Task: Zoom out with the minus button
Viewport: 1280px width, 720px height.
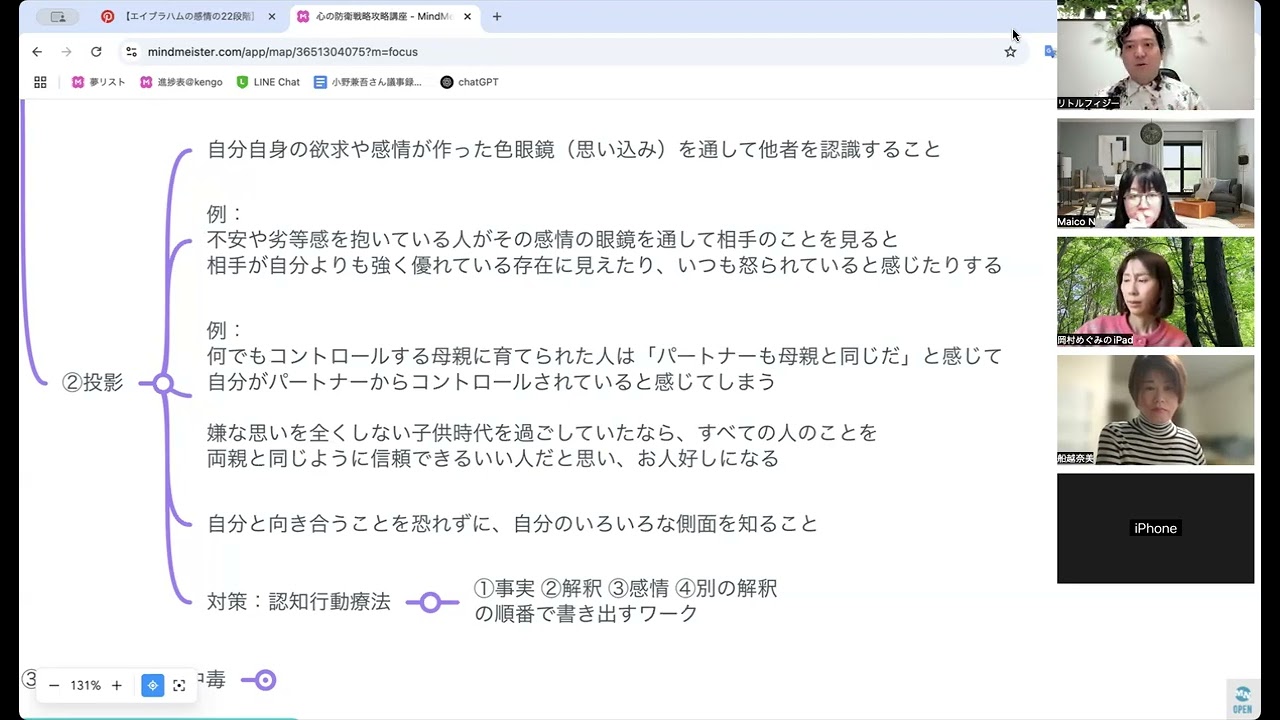Action: (54, 685)
